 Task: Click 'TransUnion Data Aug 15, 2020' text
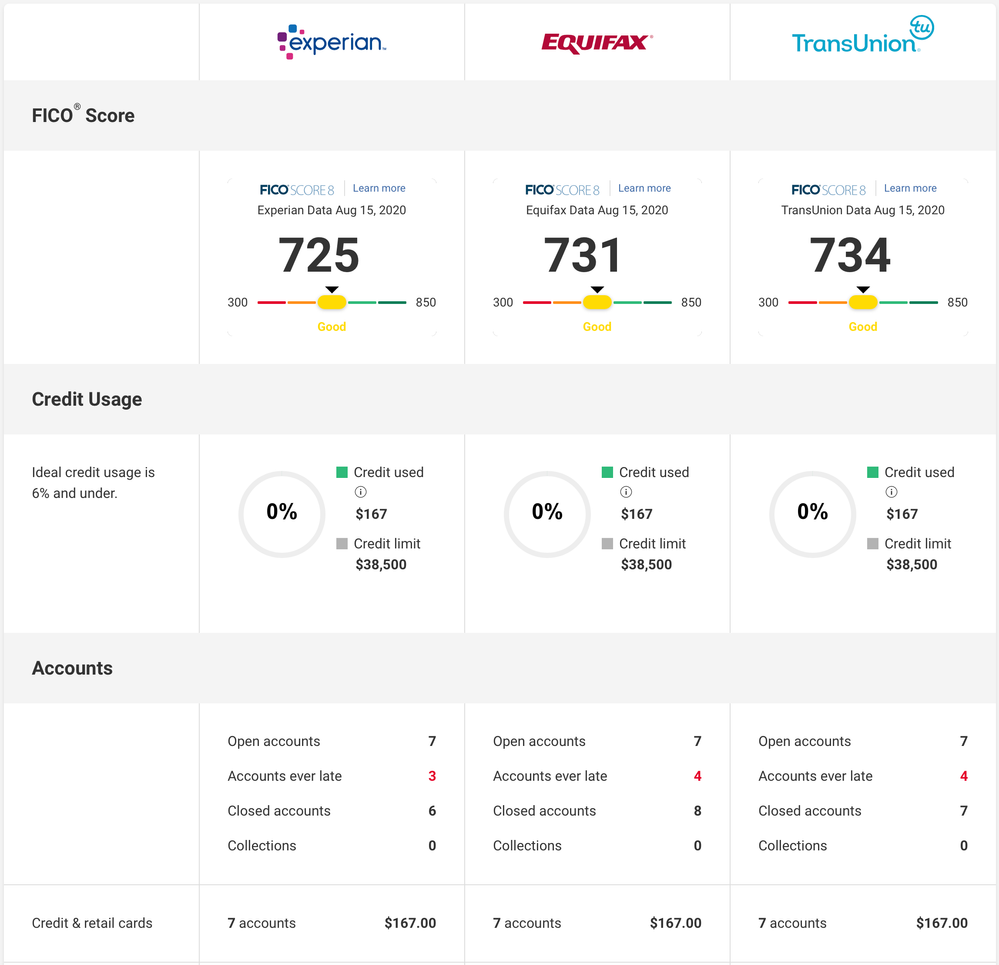coord(863,210)
